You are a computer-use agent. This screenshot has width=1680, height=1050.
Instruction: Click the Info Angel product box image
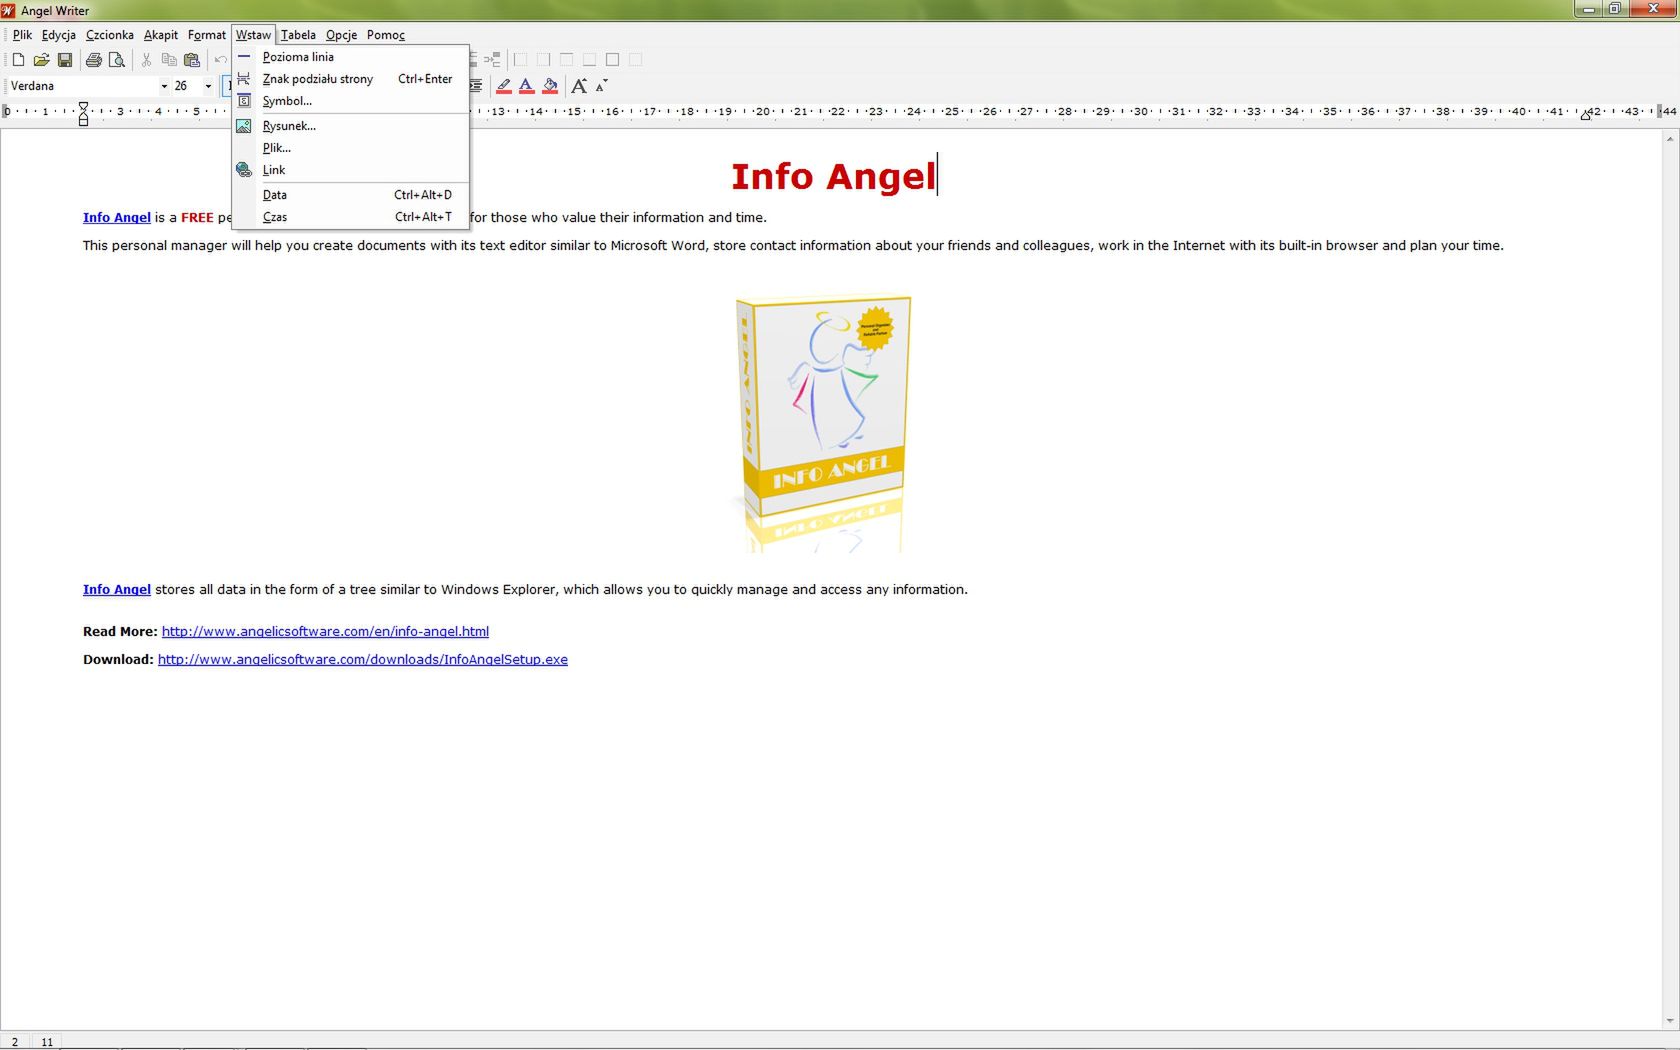point(822,424)
